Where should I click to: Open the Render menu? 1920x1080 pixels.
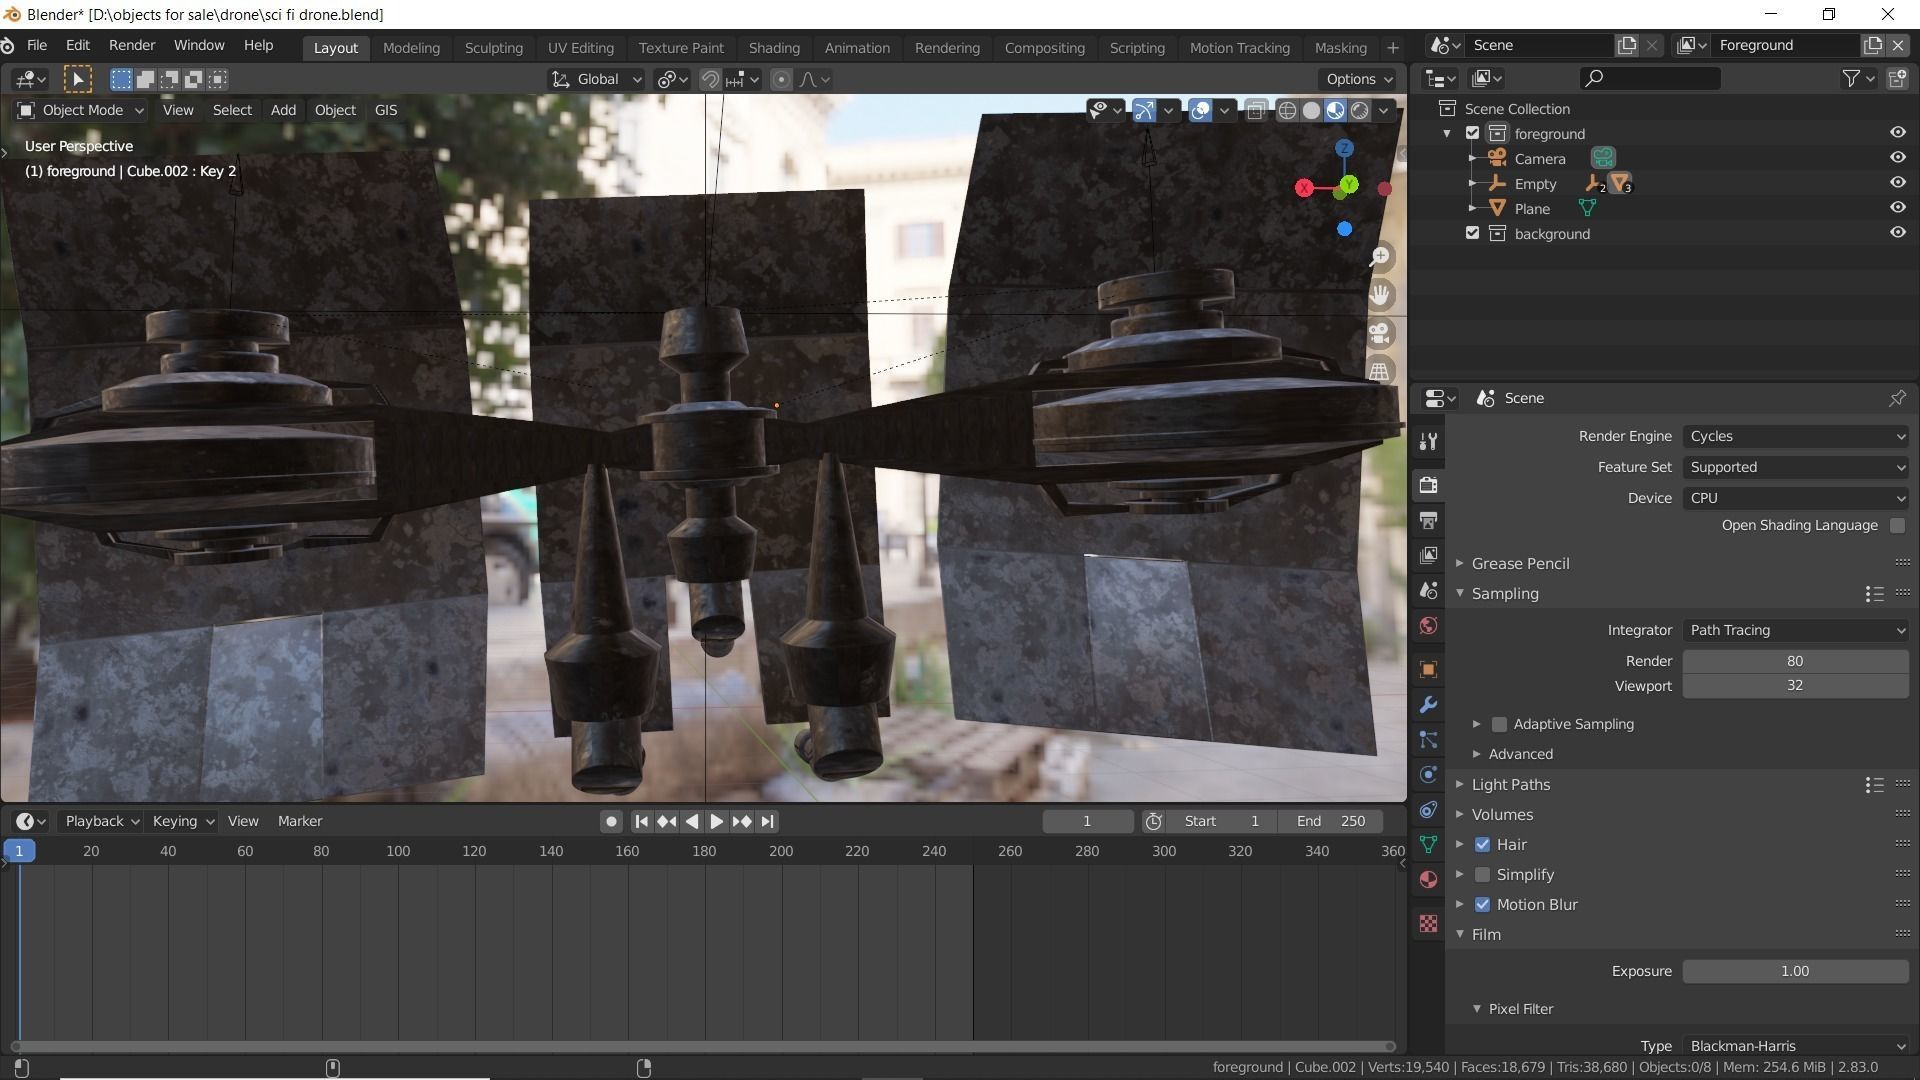tap(131, 46)
